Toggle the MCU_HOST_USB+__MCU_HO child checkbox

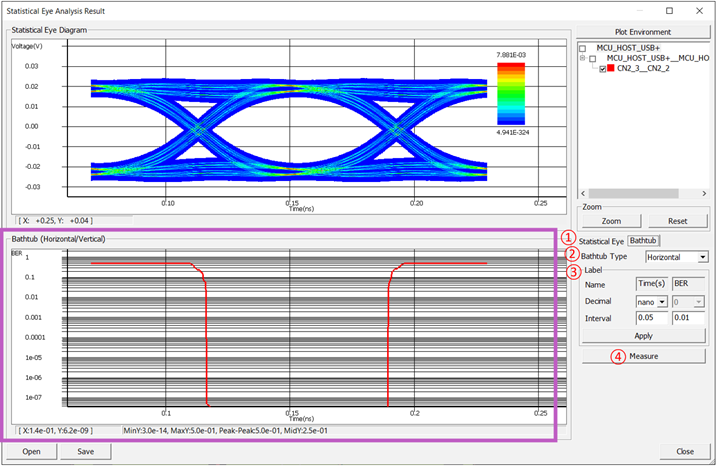[593, 59]
